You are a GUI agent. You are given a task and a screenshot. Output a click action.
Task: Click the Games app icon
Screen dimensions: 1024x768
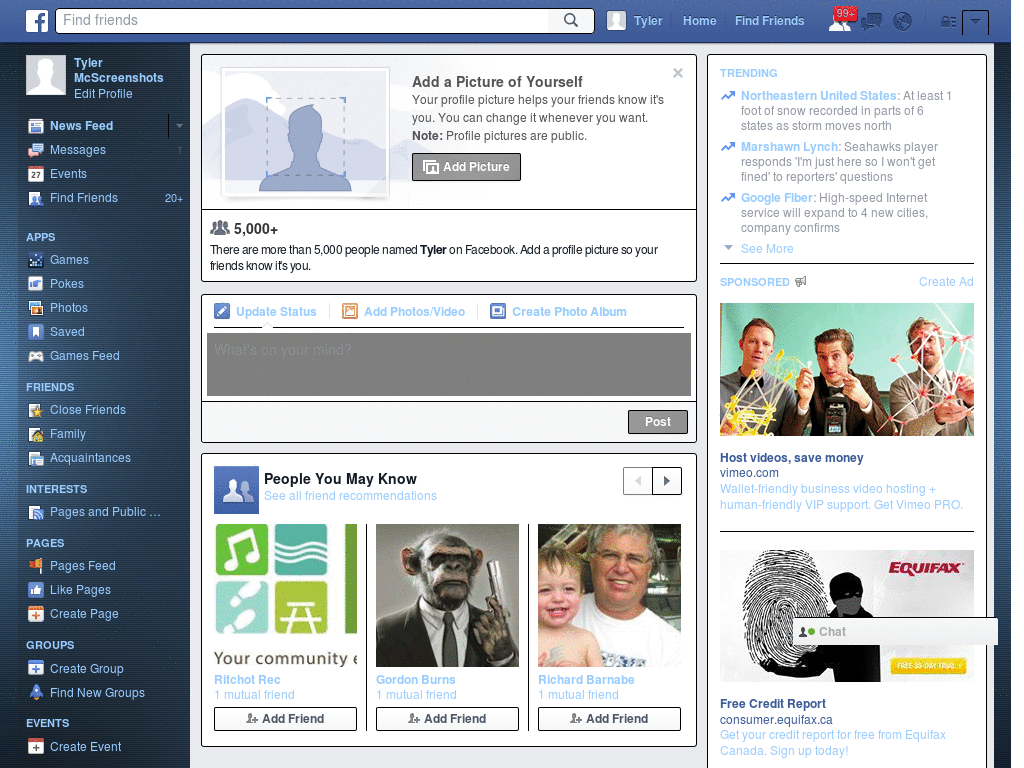click(x=36, y=260)
